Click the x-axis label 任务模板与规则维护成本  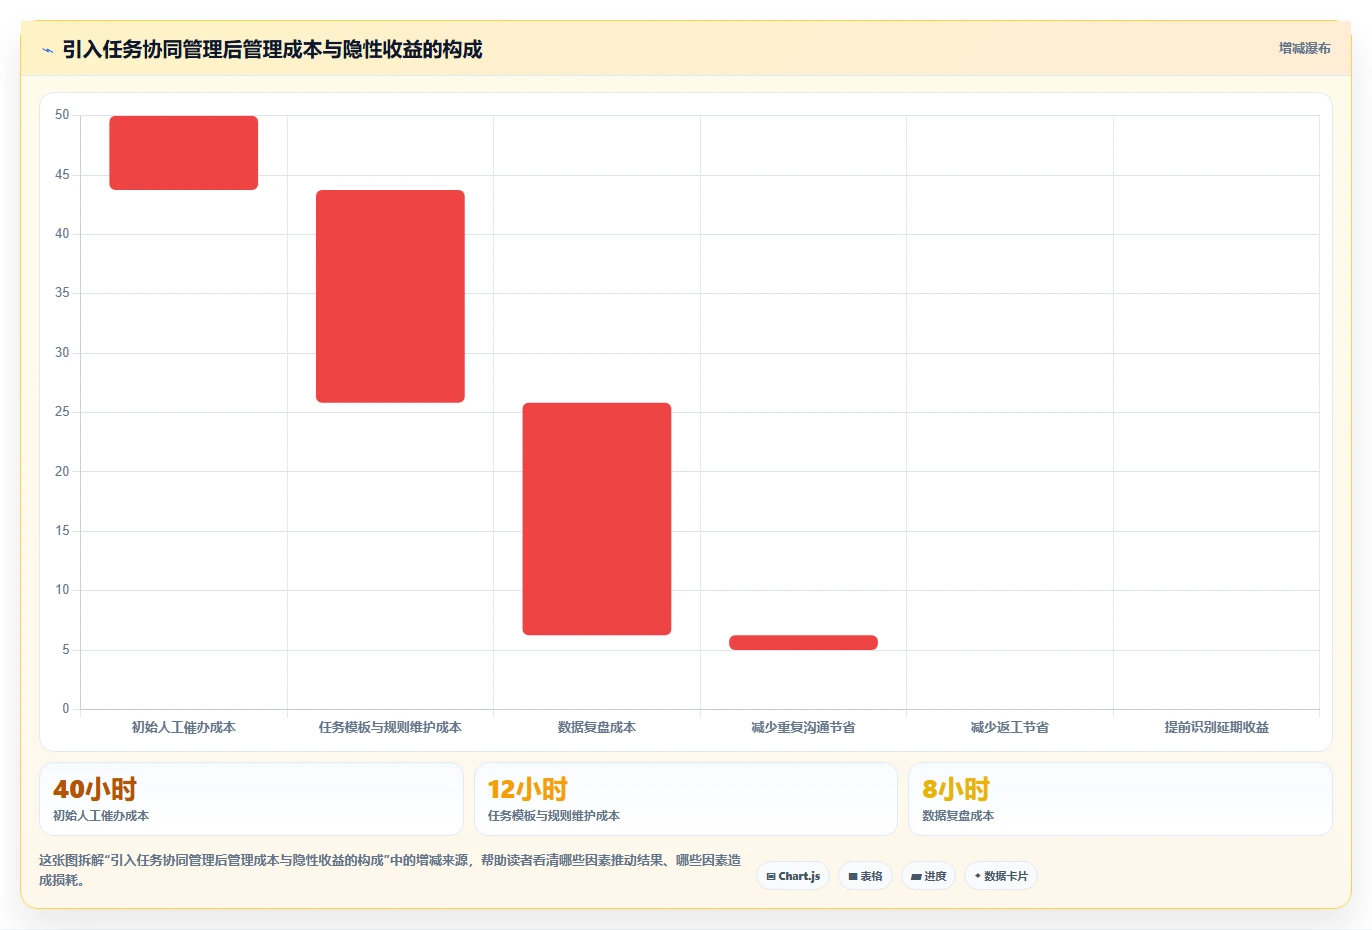coord(390,728)
